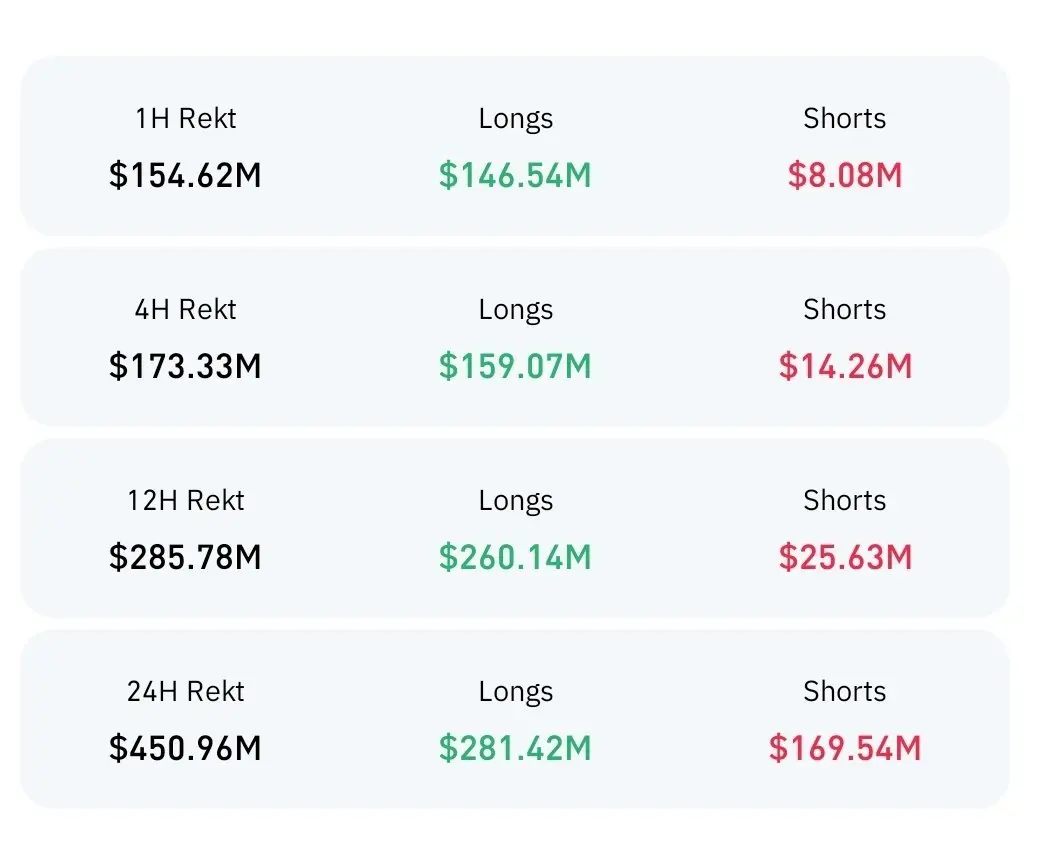This screenshot has height=841, width=1053.
Task: Click the $159.07M longs amount
Action: (515, 366)
